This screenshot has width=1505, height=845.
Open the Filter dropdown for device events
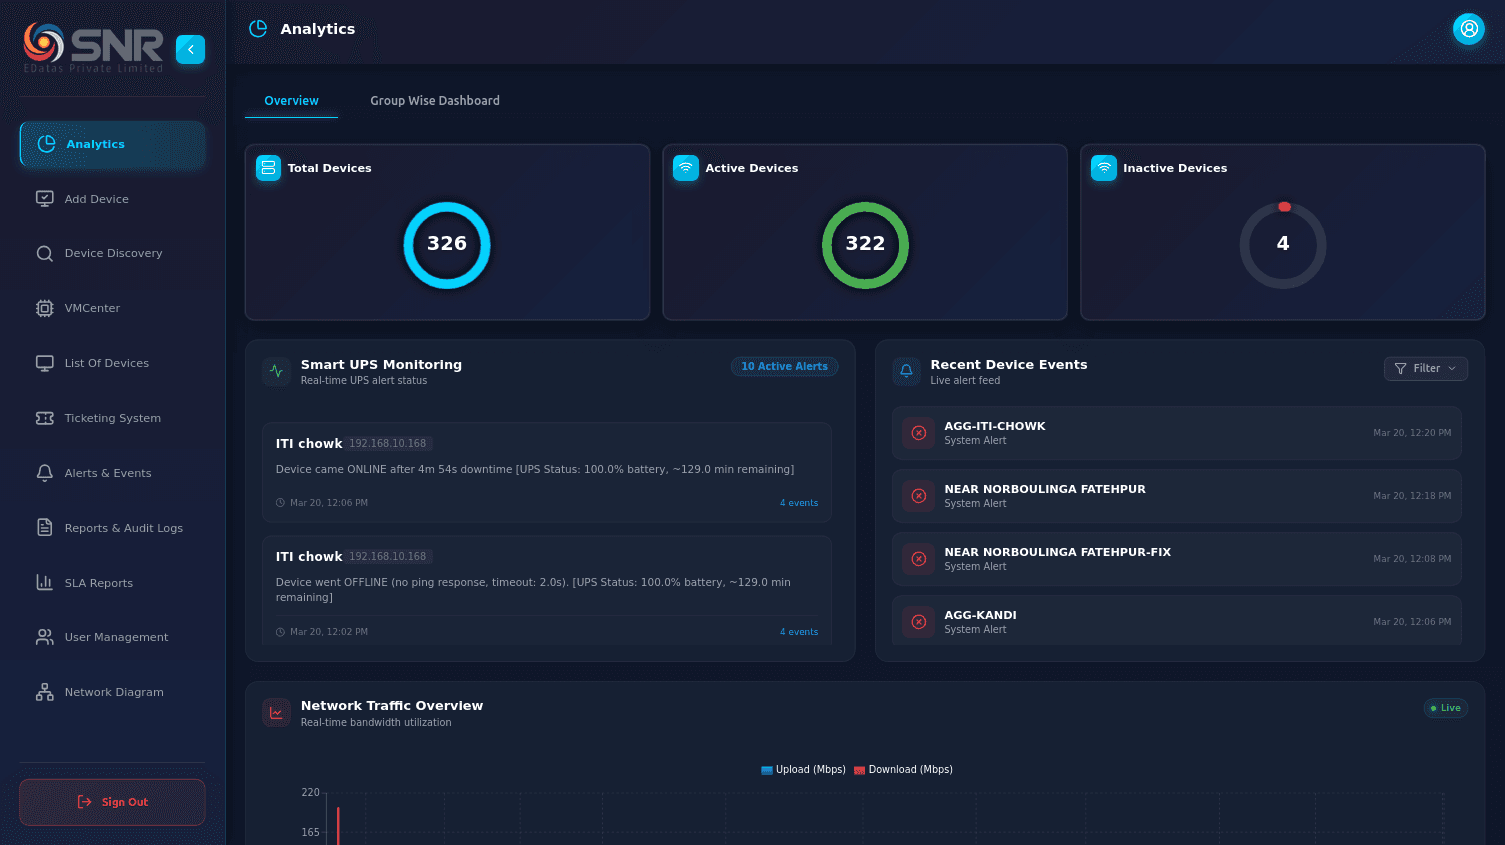pos(1425,369)
